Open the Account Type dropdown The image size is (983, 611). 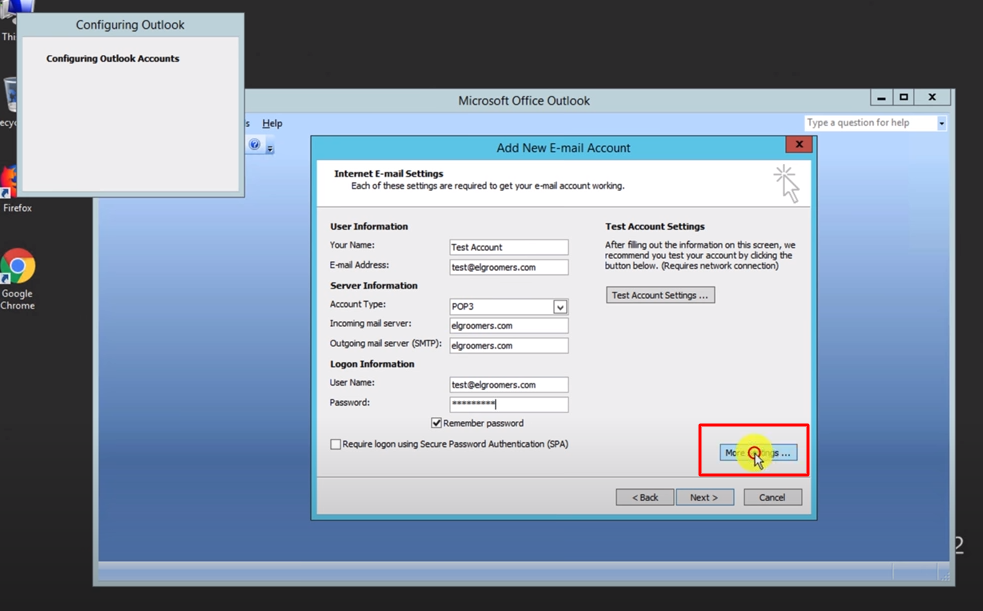(560, 306)
